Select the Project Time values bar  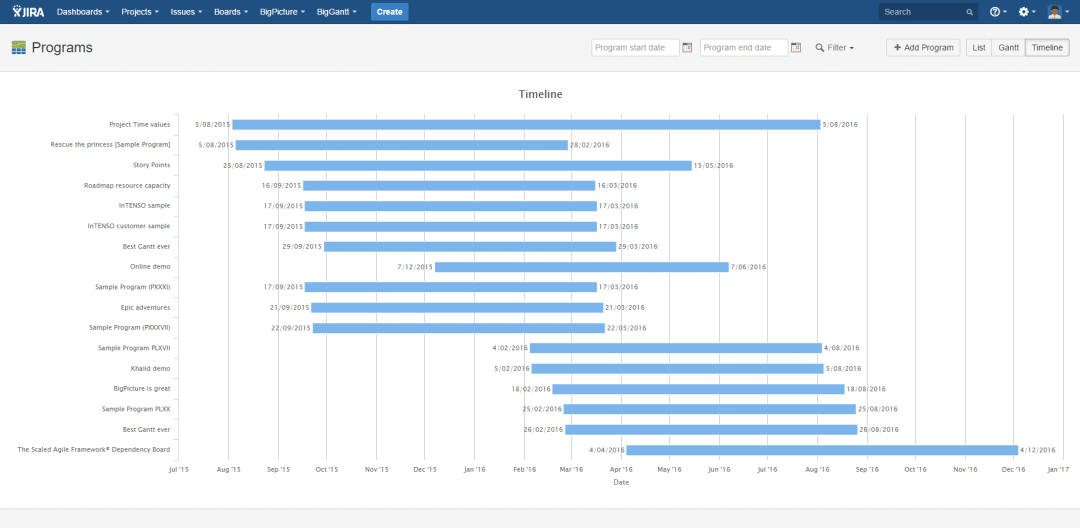(526, 125)
